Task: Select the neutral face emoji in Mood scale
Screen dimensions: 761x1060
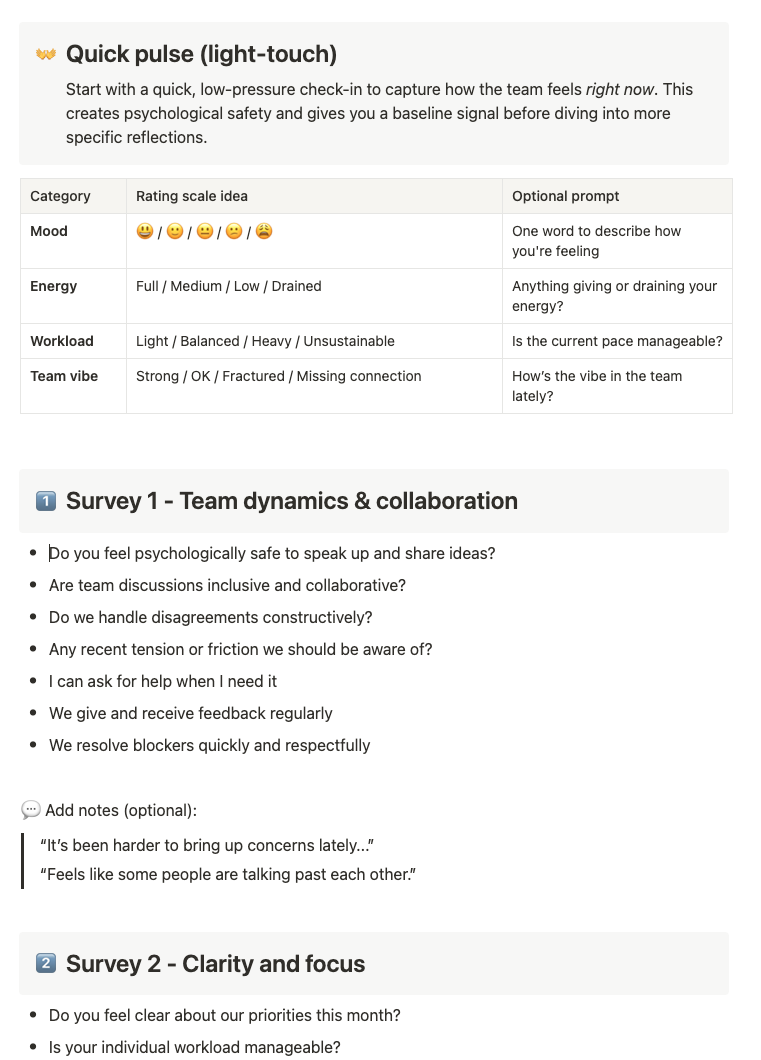Action: (x=205, y=231)
